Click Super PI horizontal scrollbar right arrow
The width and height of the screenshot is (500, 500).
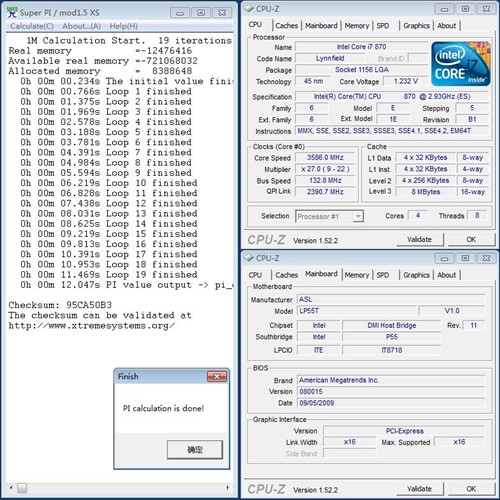click(228, 488)
